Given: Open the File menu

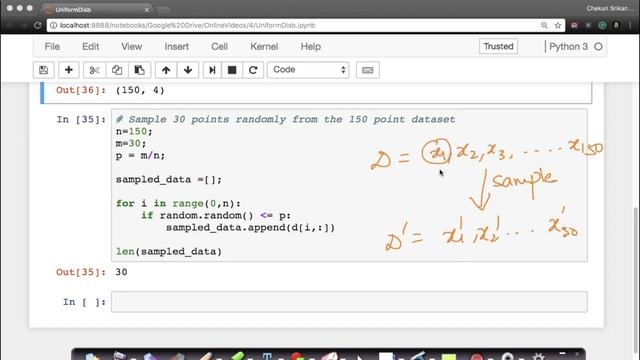Looking at the screenshot, I should coord(52,47).
